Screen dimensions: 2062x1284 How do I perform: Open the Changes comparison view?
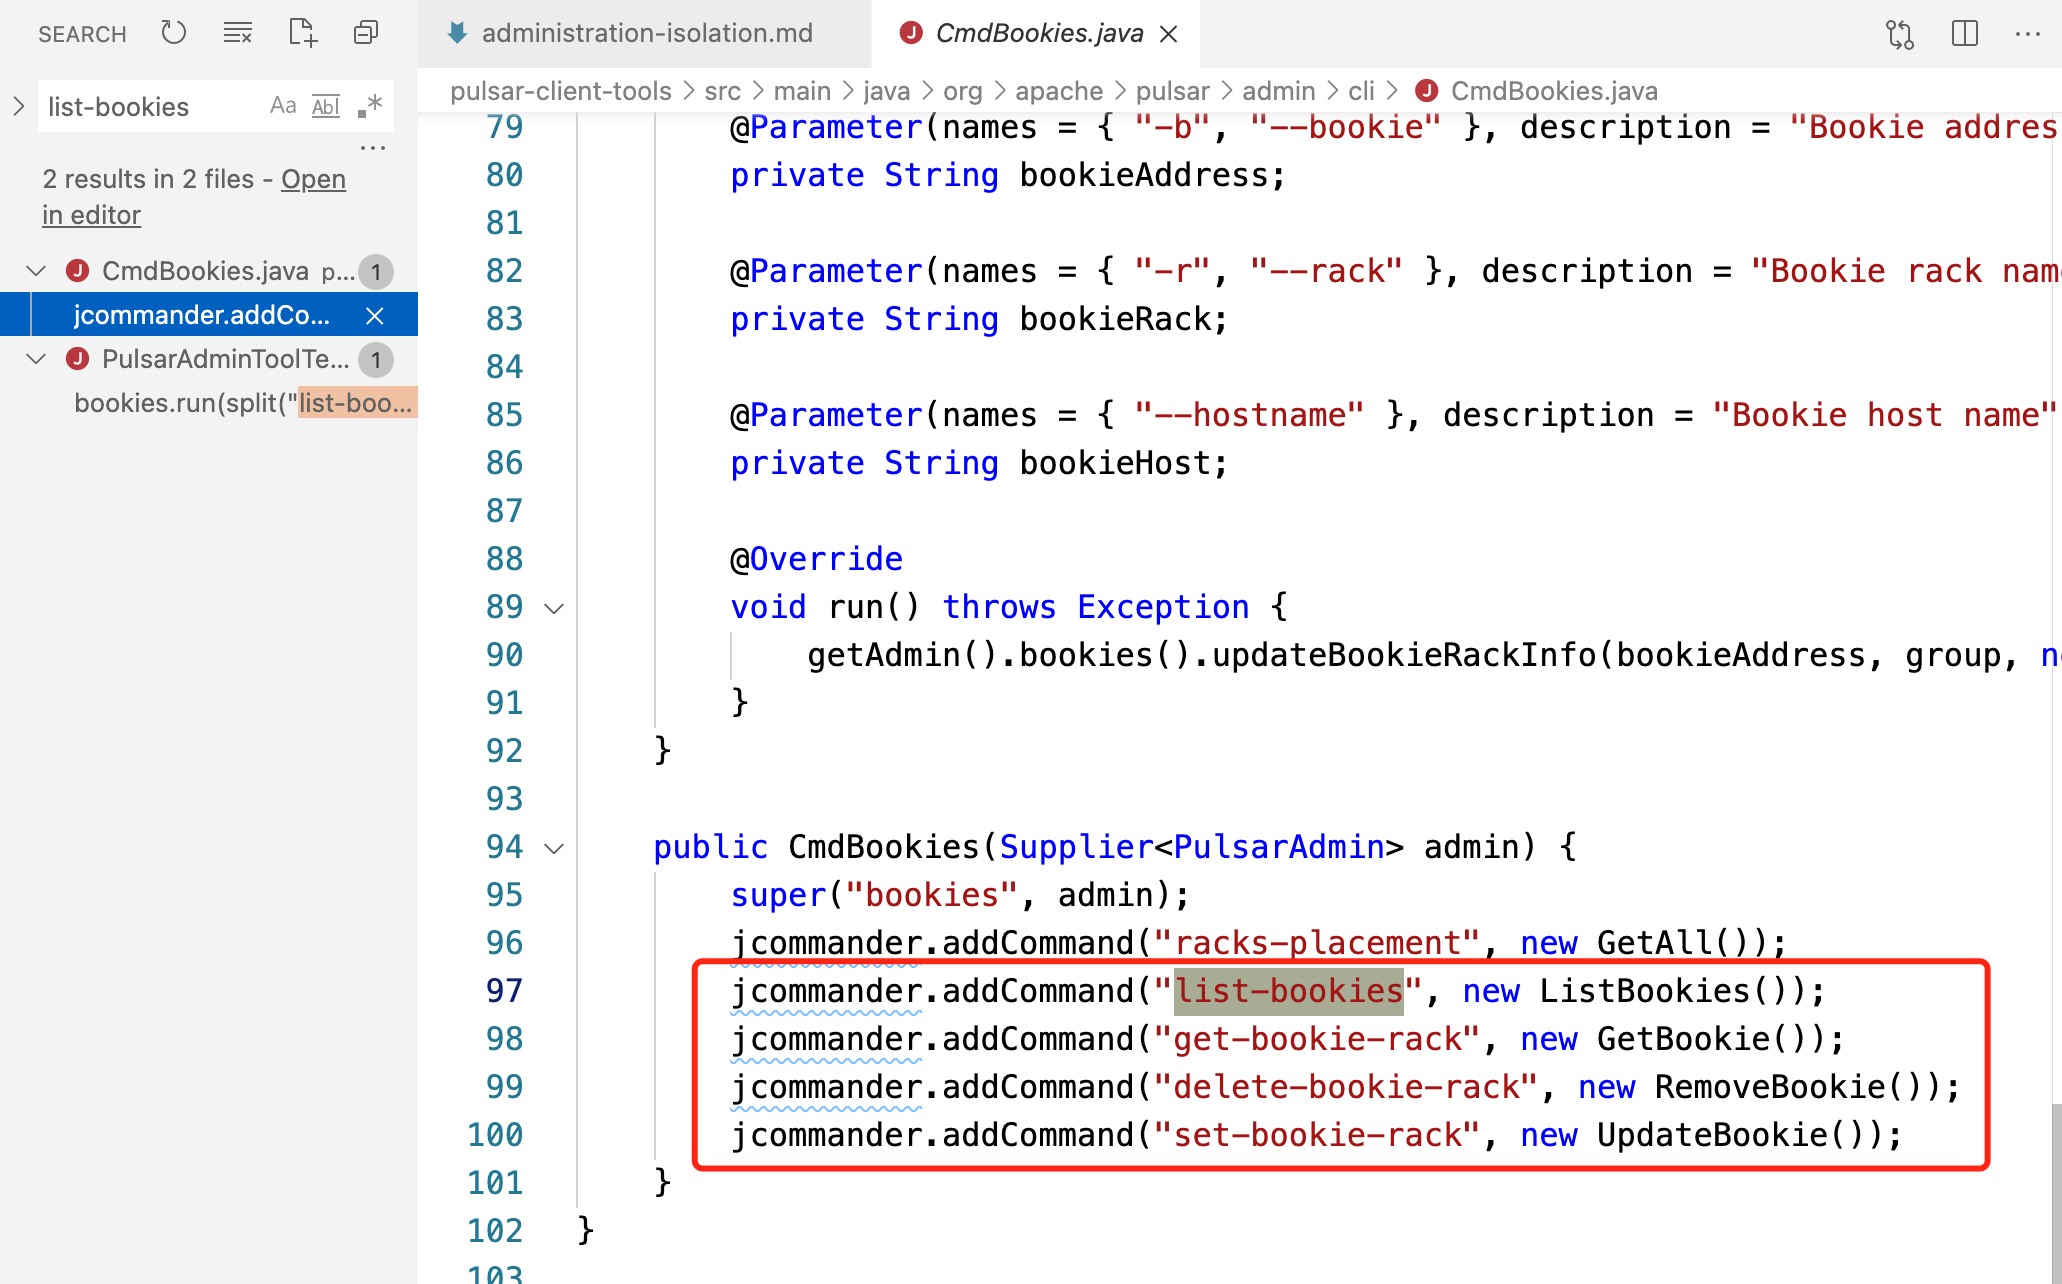tap(1898, 33)
